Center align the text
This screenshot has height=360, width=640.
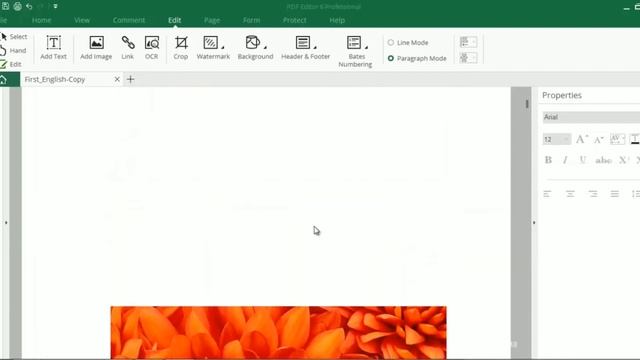pyautogui.click(x=570, y=194)
